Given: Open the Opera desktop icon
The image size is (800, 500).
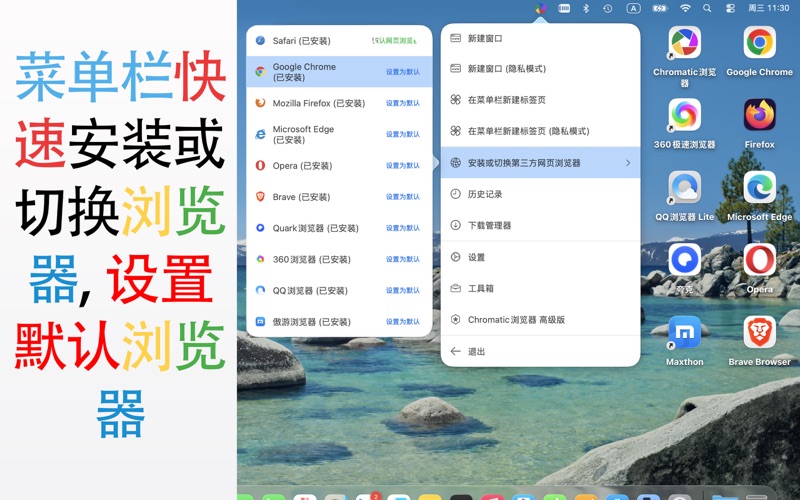Looking at the screenshot, I should click(x=759, y=261).
